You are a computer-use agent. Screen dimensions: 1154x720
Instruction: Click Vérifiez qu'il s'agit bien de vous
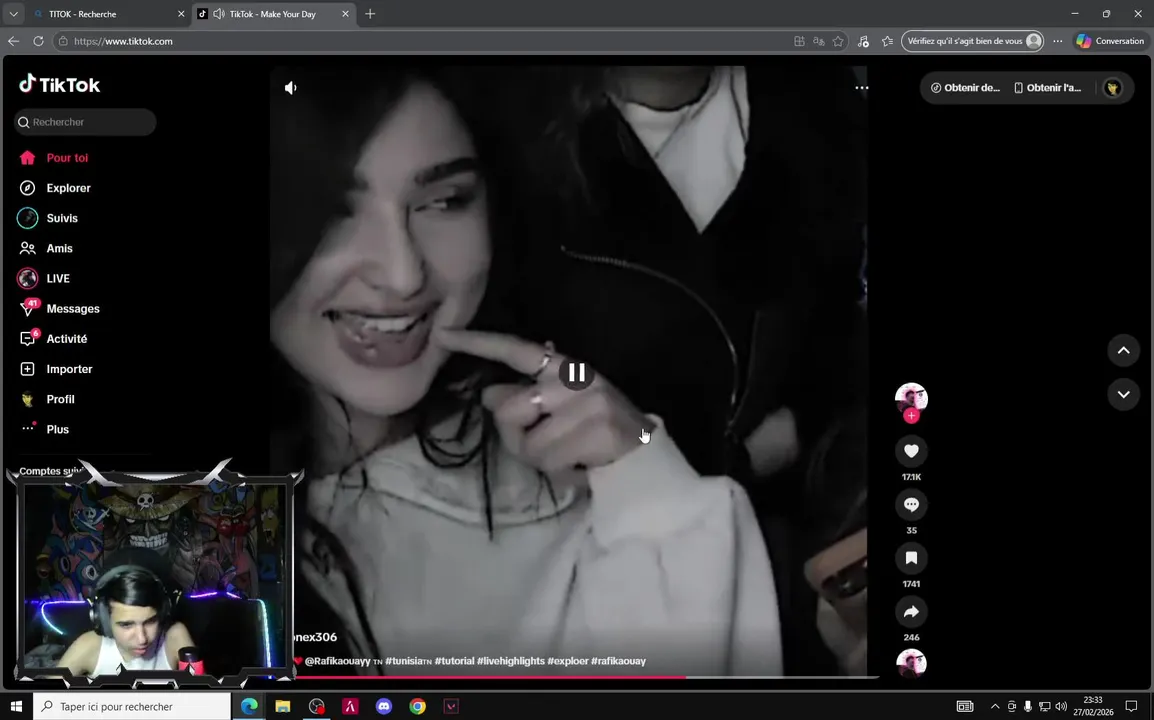pos(971,41)
